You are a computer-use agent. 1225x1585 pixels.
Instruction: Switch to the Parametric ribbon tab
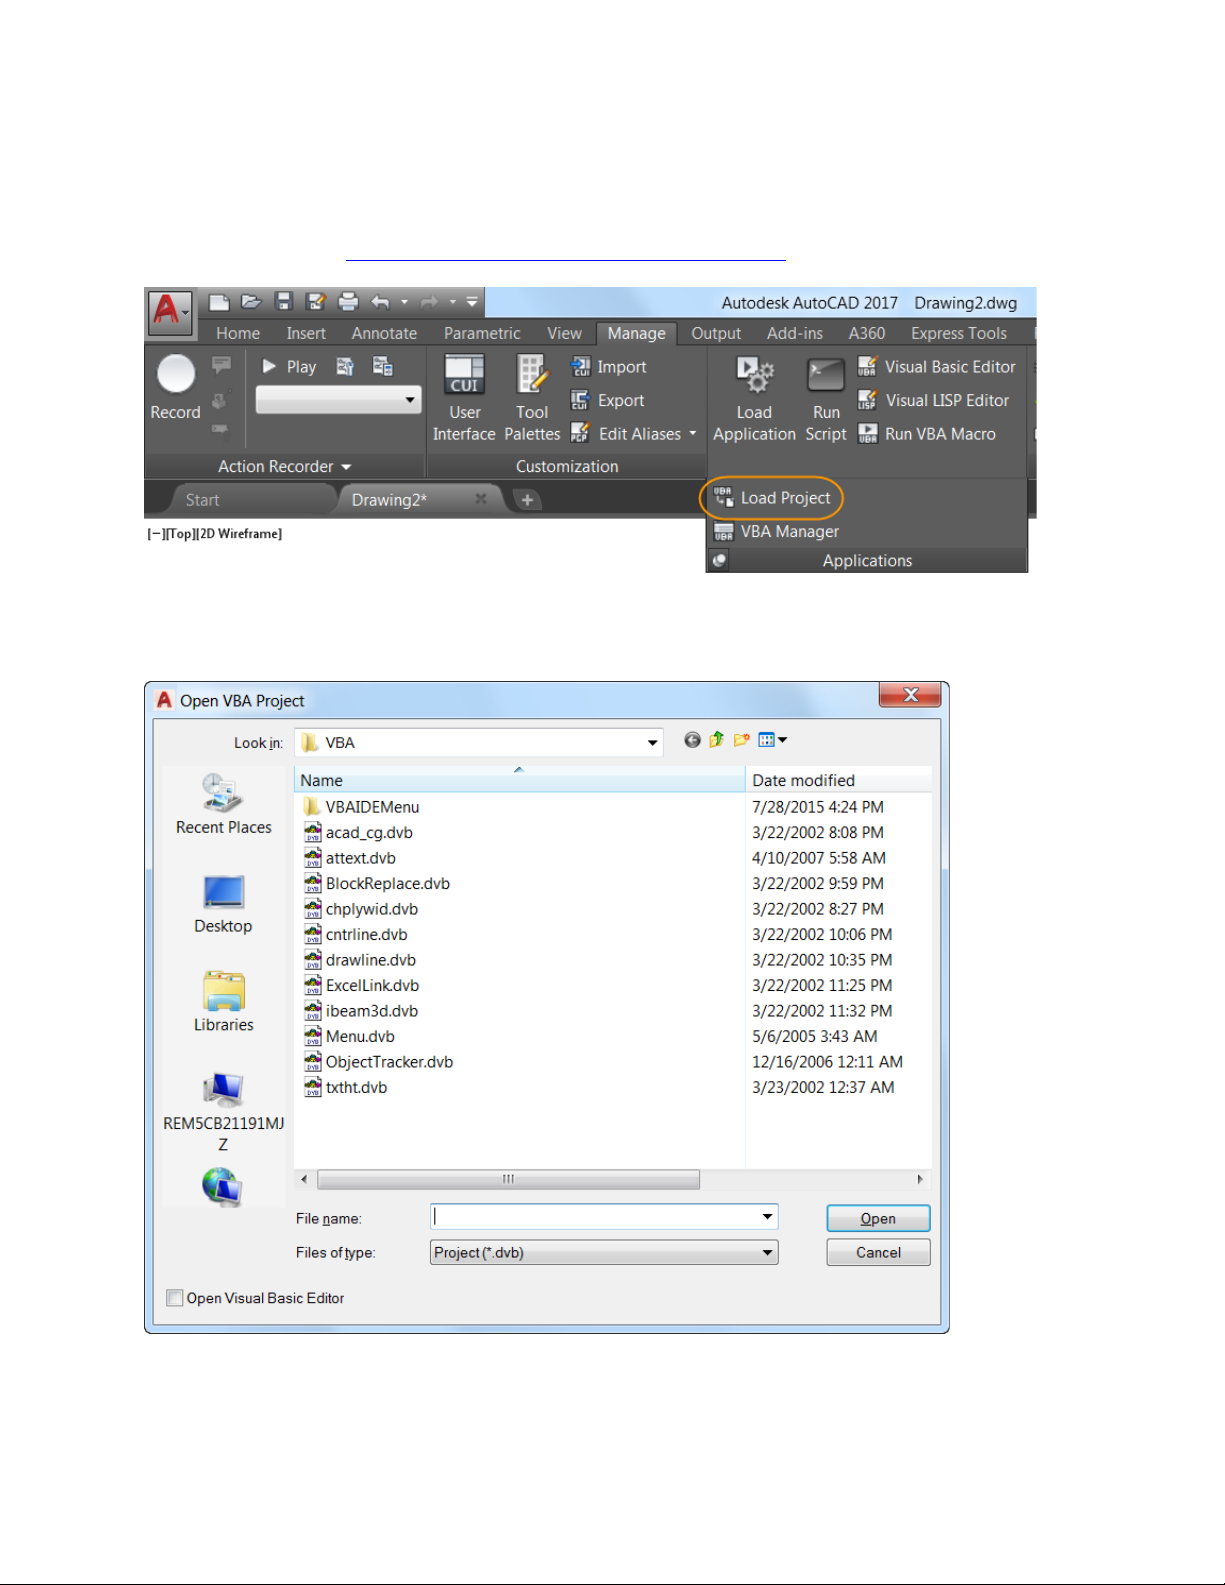(x=482, y=333)
